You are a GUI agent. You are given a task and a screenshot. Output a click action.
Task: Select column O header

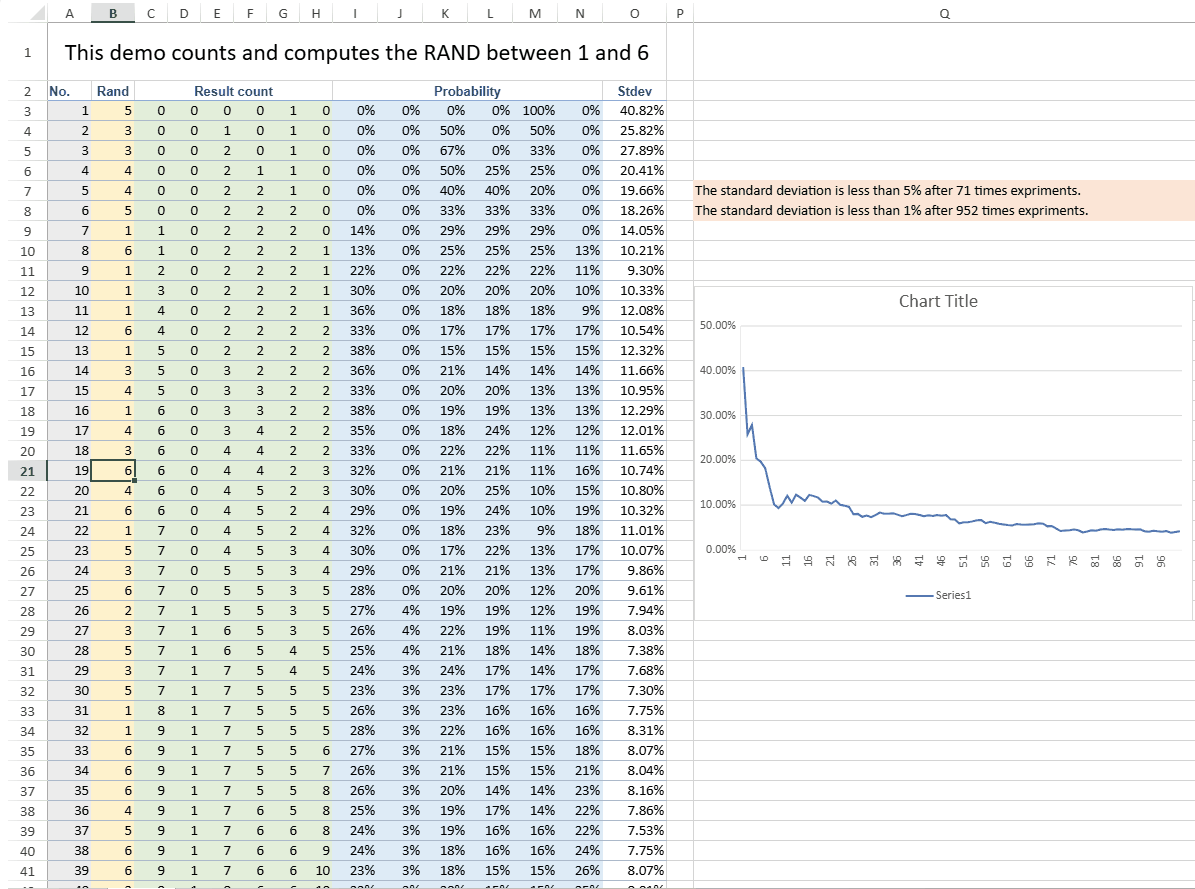pos(635,13)
